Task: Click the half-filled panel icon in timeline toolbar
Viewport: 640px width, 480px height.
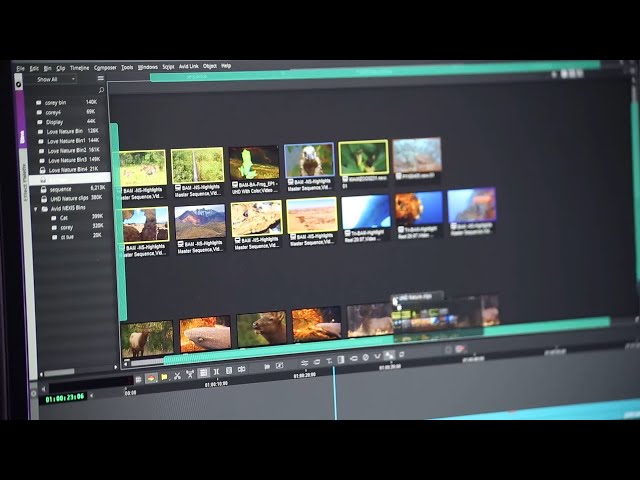Action: (x=341, y=360)
